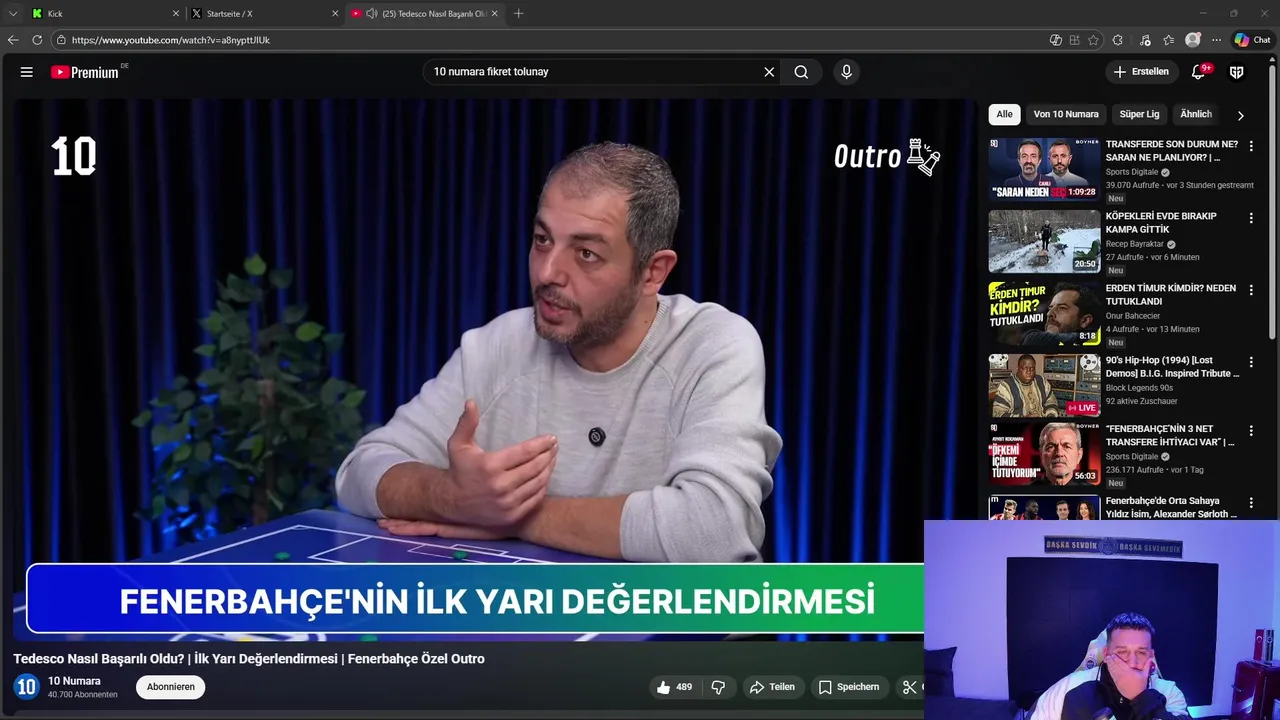Open options for TRANSFERDE SON DURUM video
The image size is (1280, 720).
1250,146
